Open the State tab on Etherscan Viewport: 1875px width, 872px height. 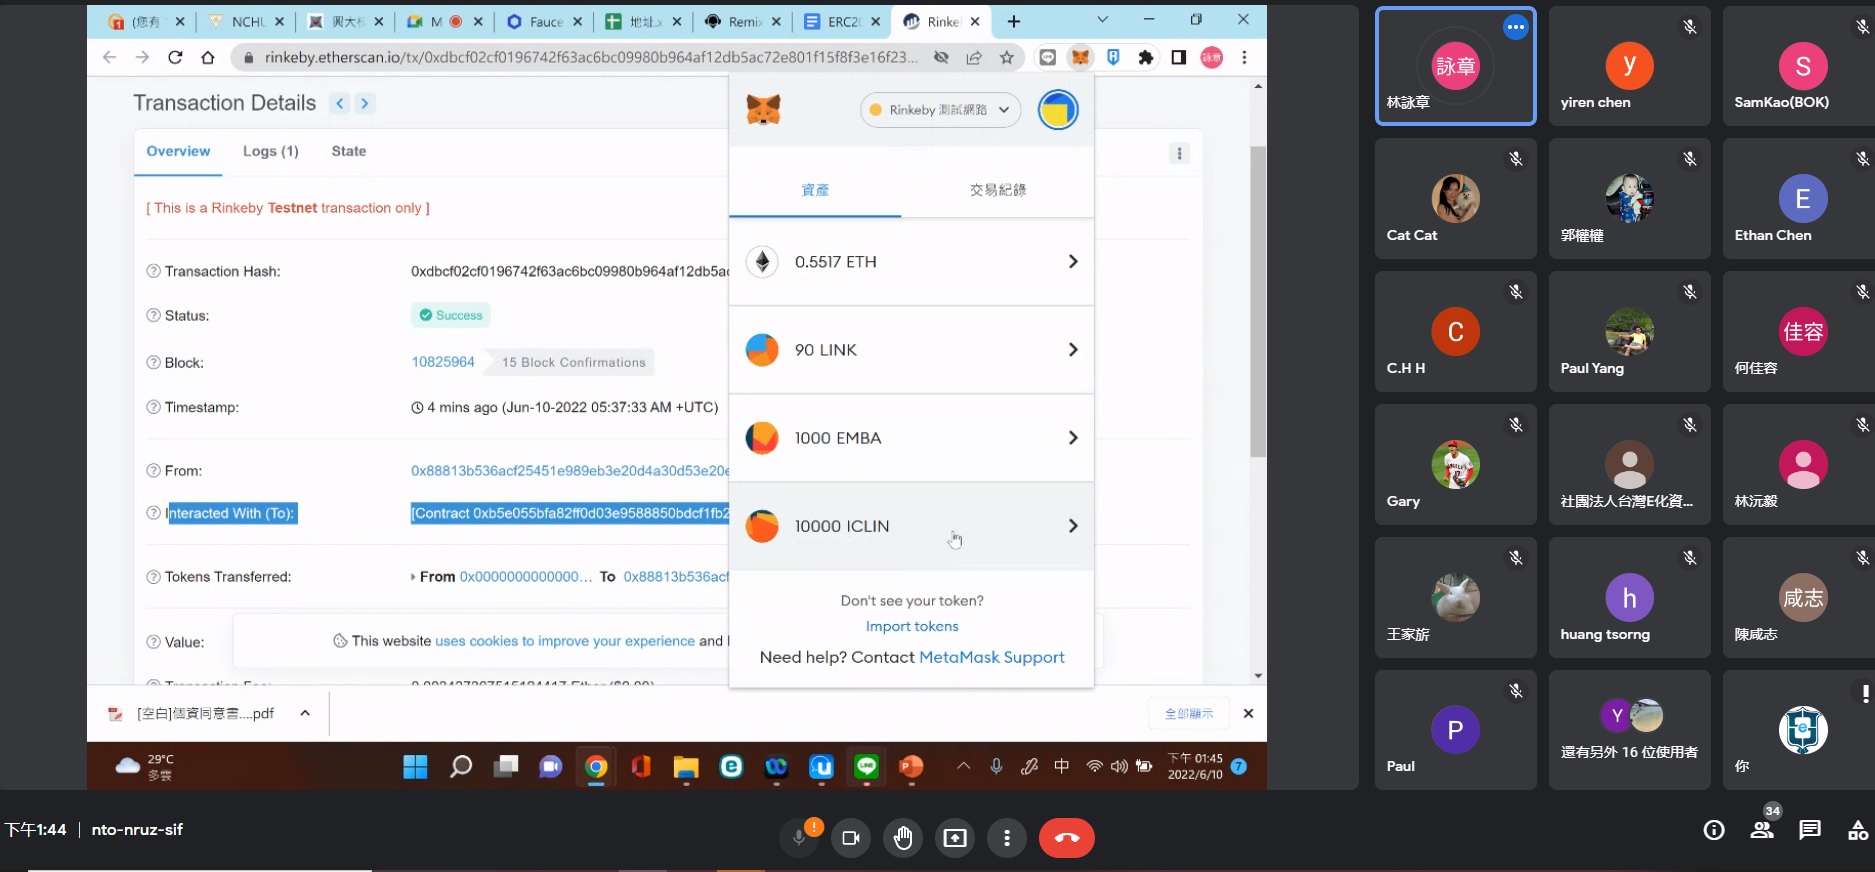click(349, 151)
